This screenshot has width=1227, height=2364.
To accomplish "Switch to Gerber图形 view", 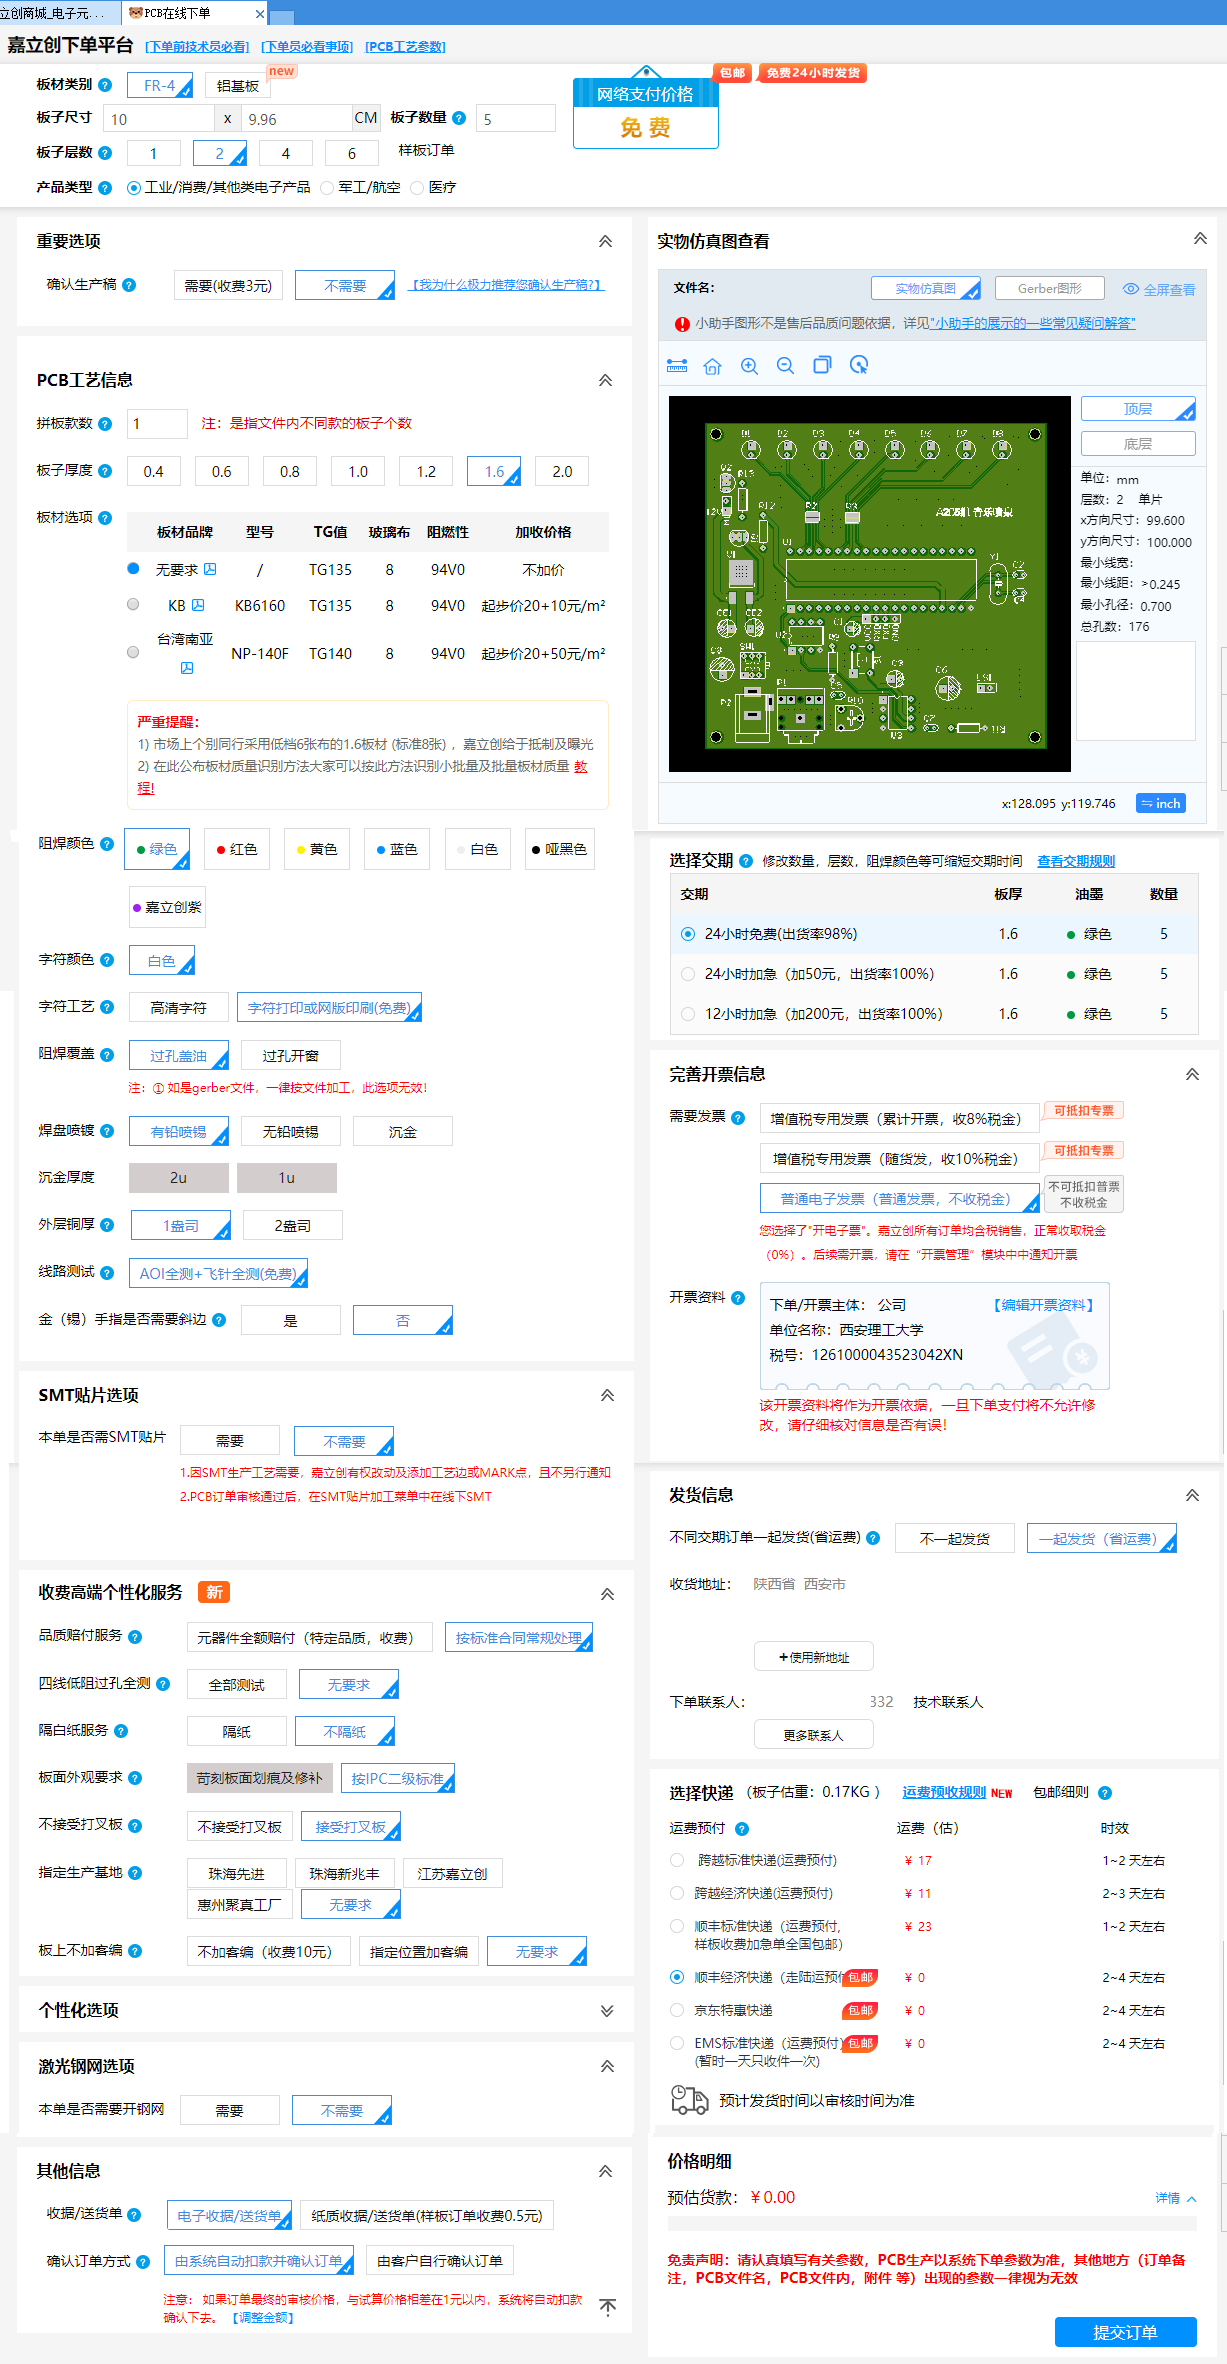I will pyautogui.click(x=1050, y=288).
